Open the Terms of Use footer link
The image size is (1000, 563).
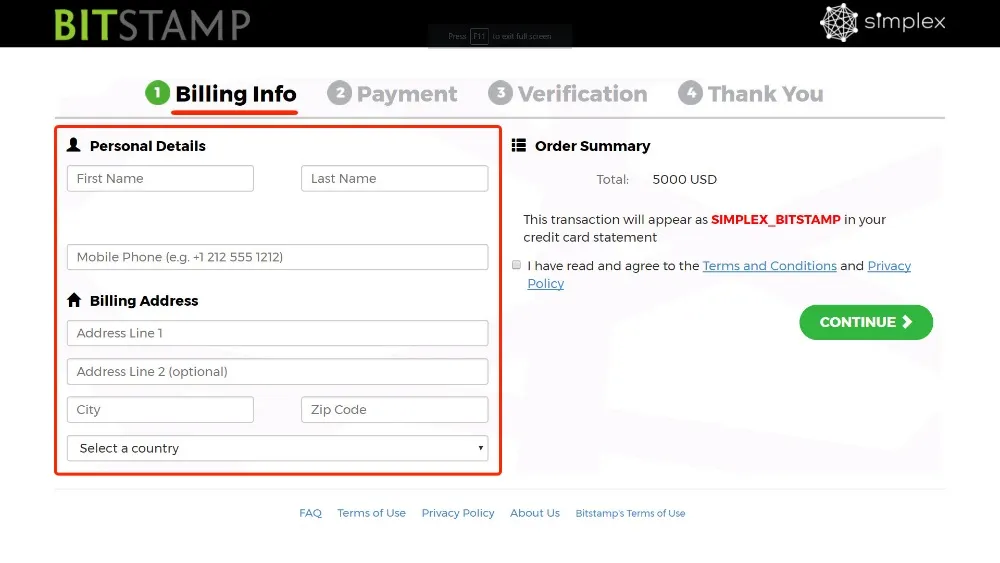tap(371, 513)
